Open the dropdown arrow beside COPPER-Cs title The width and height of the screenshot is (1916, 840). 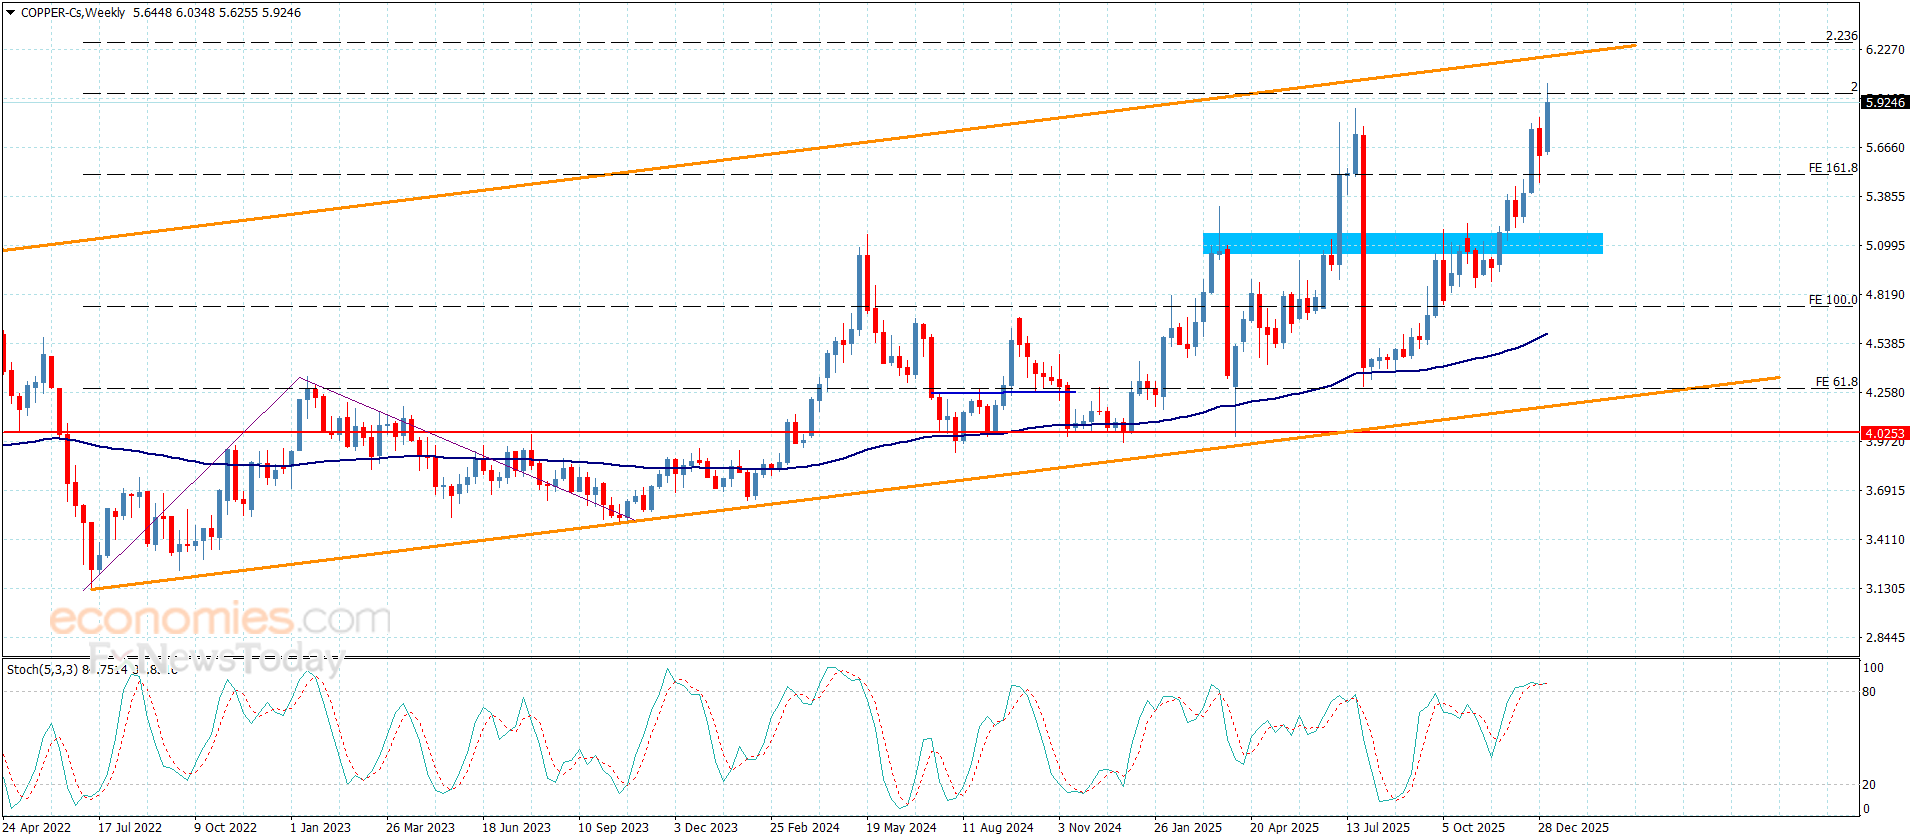(x=11, y=13)
